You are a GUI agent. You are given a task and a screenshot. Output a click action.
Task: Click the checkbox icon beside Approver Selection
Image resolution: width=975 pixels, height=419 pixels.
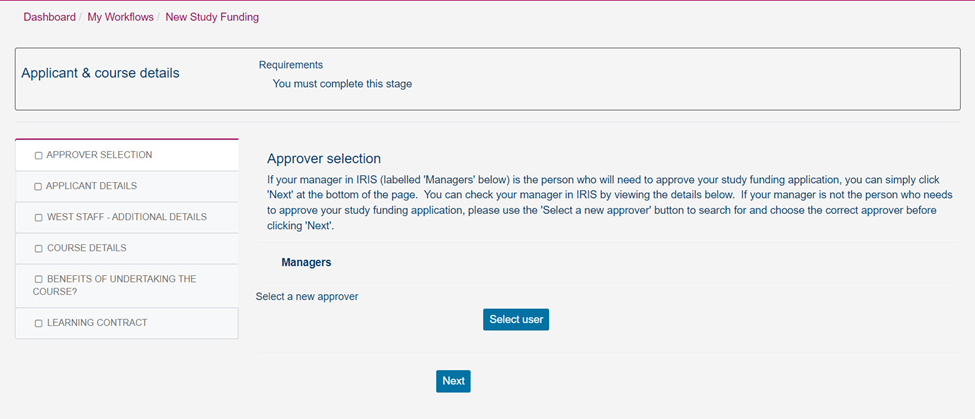pos(38,156)
